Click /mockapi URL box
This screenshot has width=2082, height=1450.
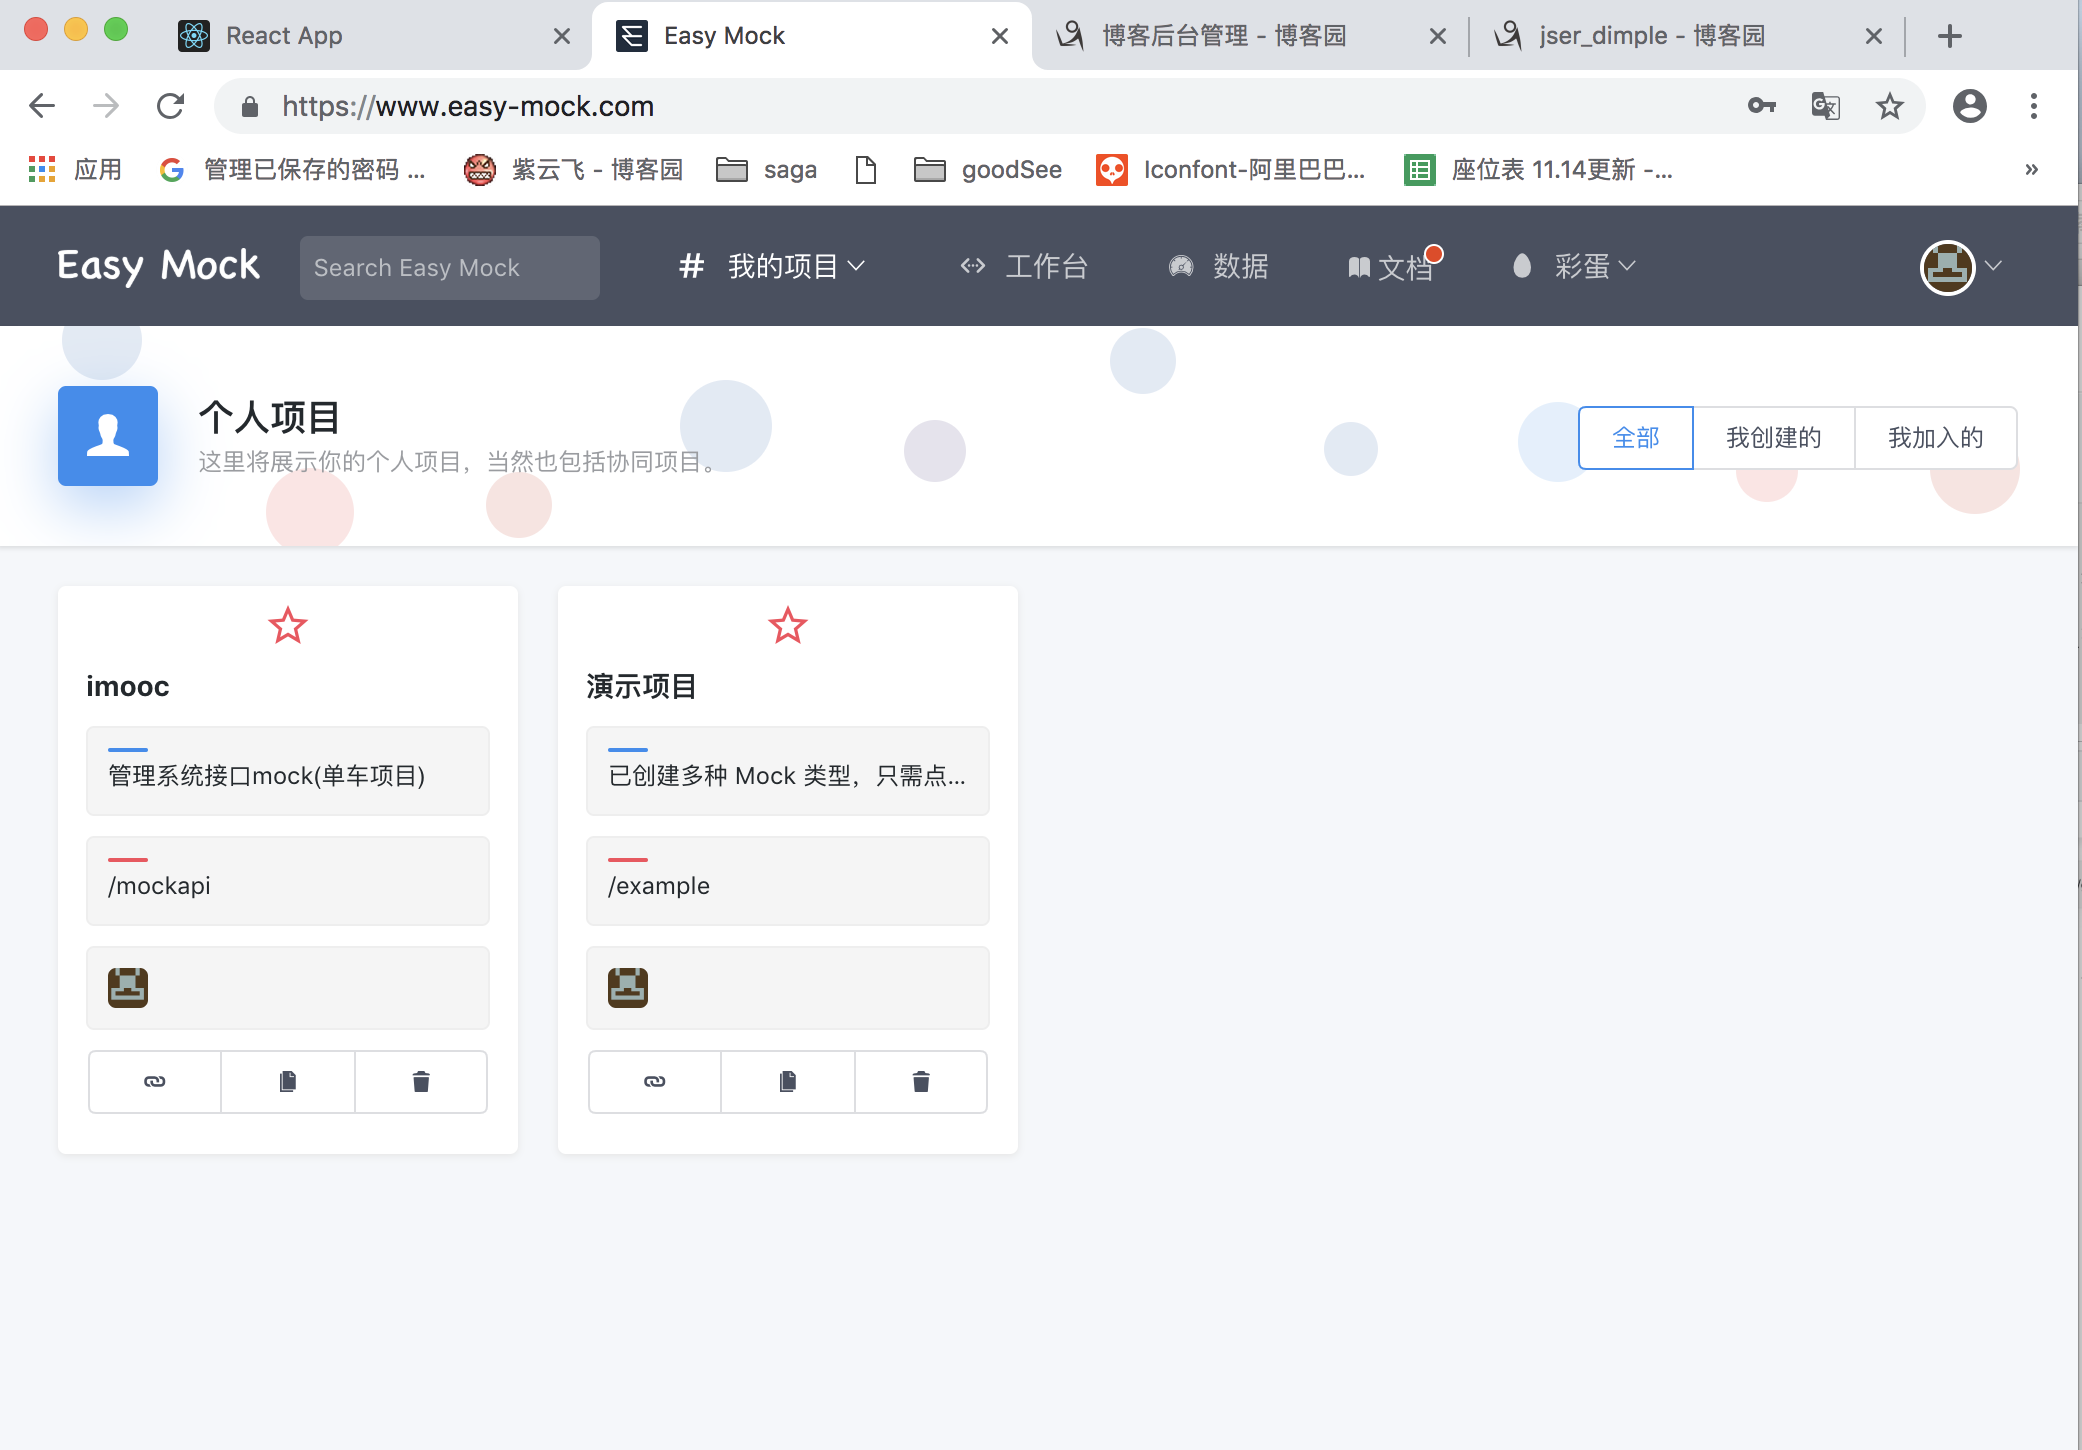tap(288, 881)
